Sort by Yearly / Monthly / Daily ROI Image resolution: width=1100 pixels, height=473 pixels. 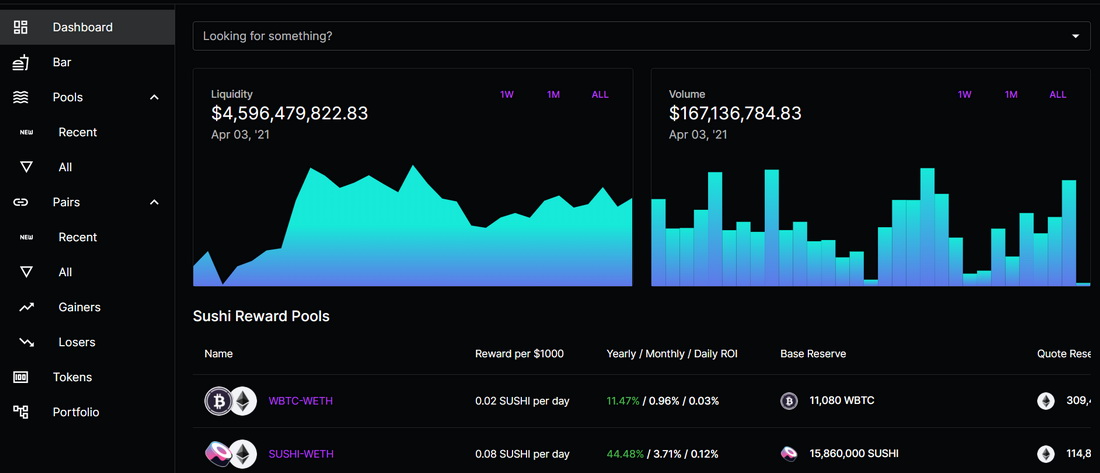(x=671, y=354)
